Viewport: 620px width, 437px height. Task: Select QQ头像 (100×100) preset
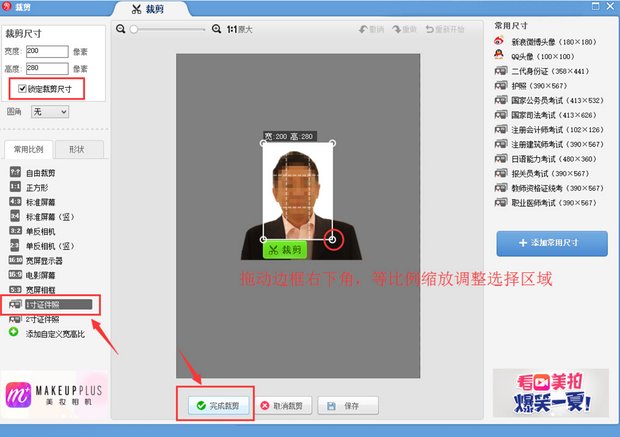tap(535, 56)
